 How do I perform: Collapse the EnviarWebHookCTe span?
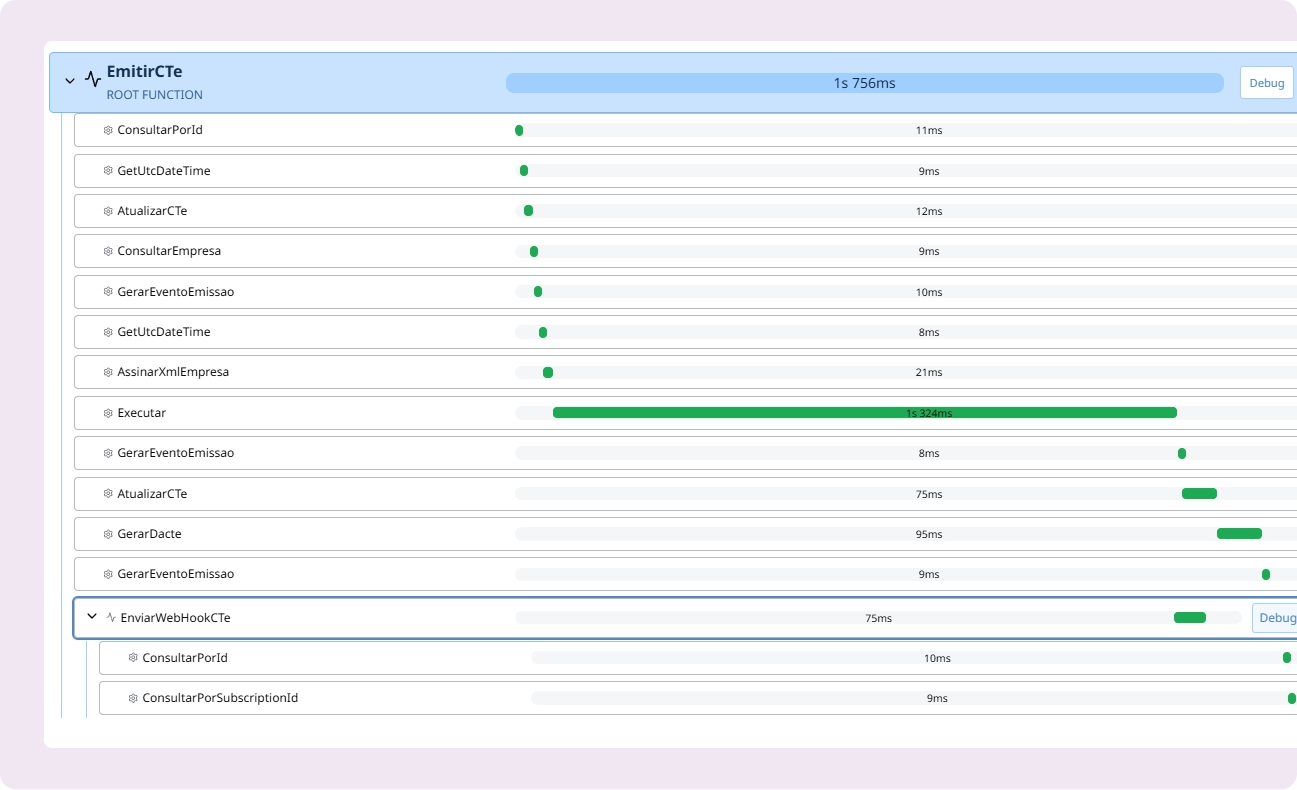click(92, 617)
